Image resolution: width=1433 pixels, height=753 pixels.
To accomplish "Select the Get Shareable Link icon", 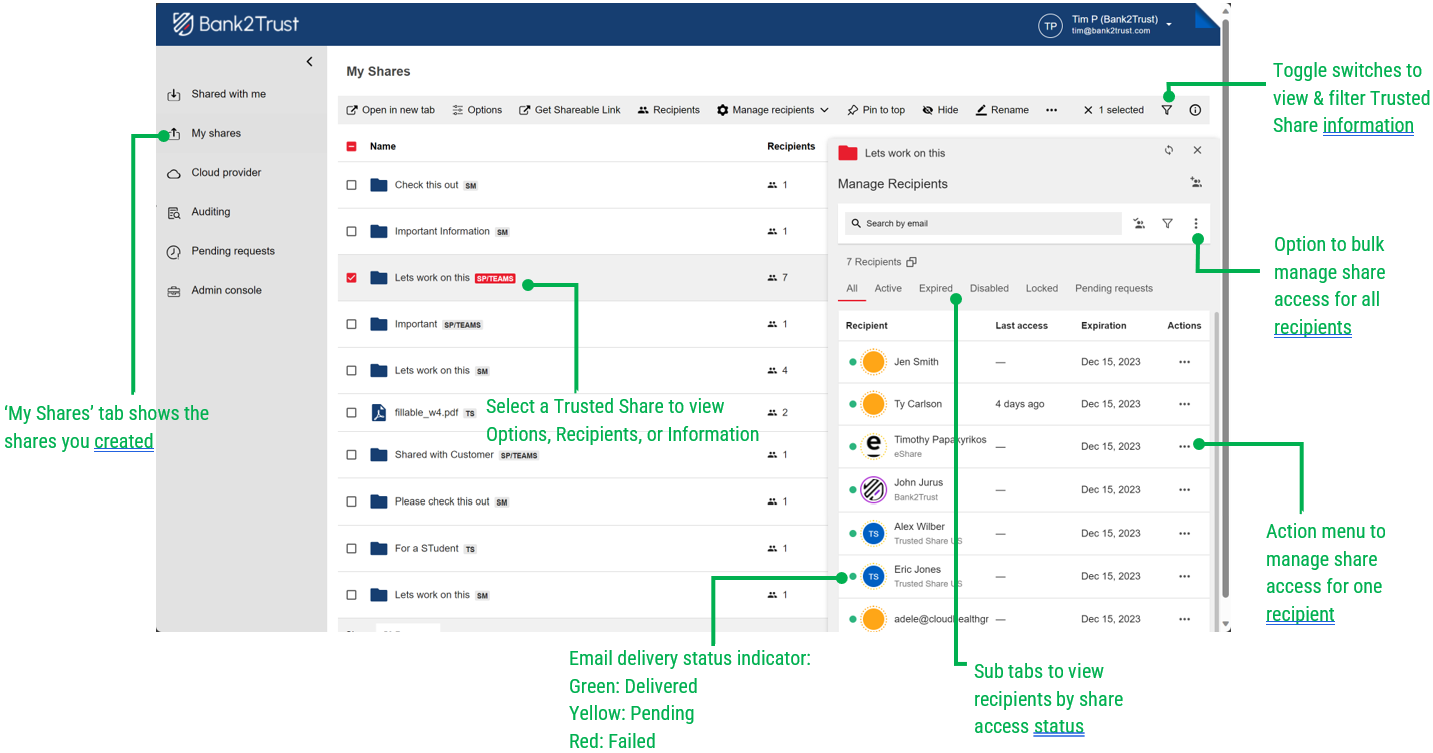I will click(524, 109).
